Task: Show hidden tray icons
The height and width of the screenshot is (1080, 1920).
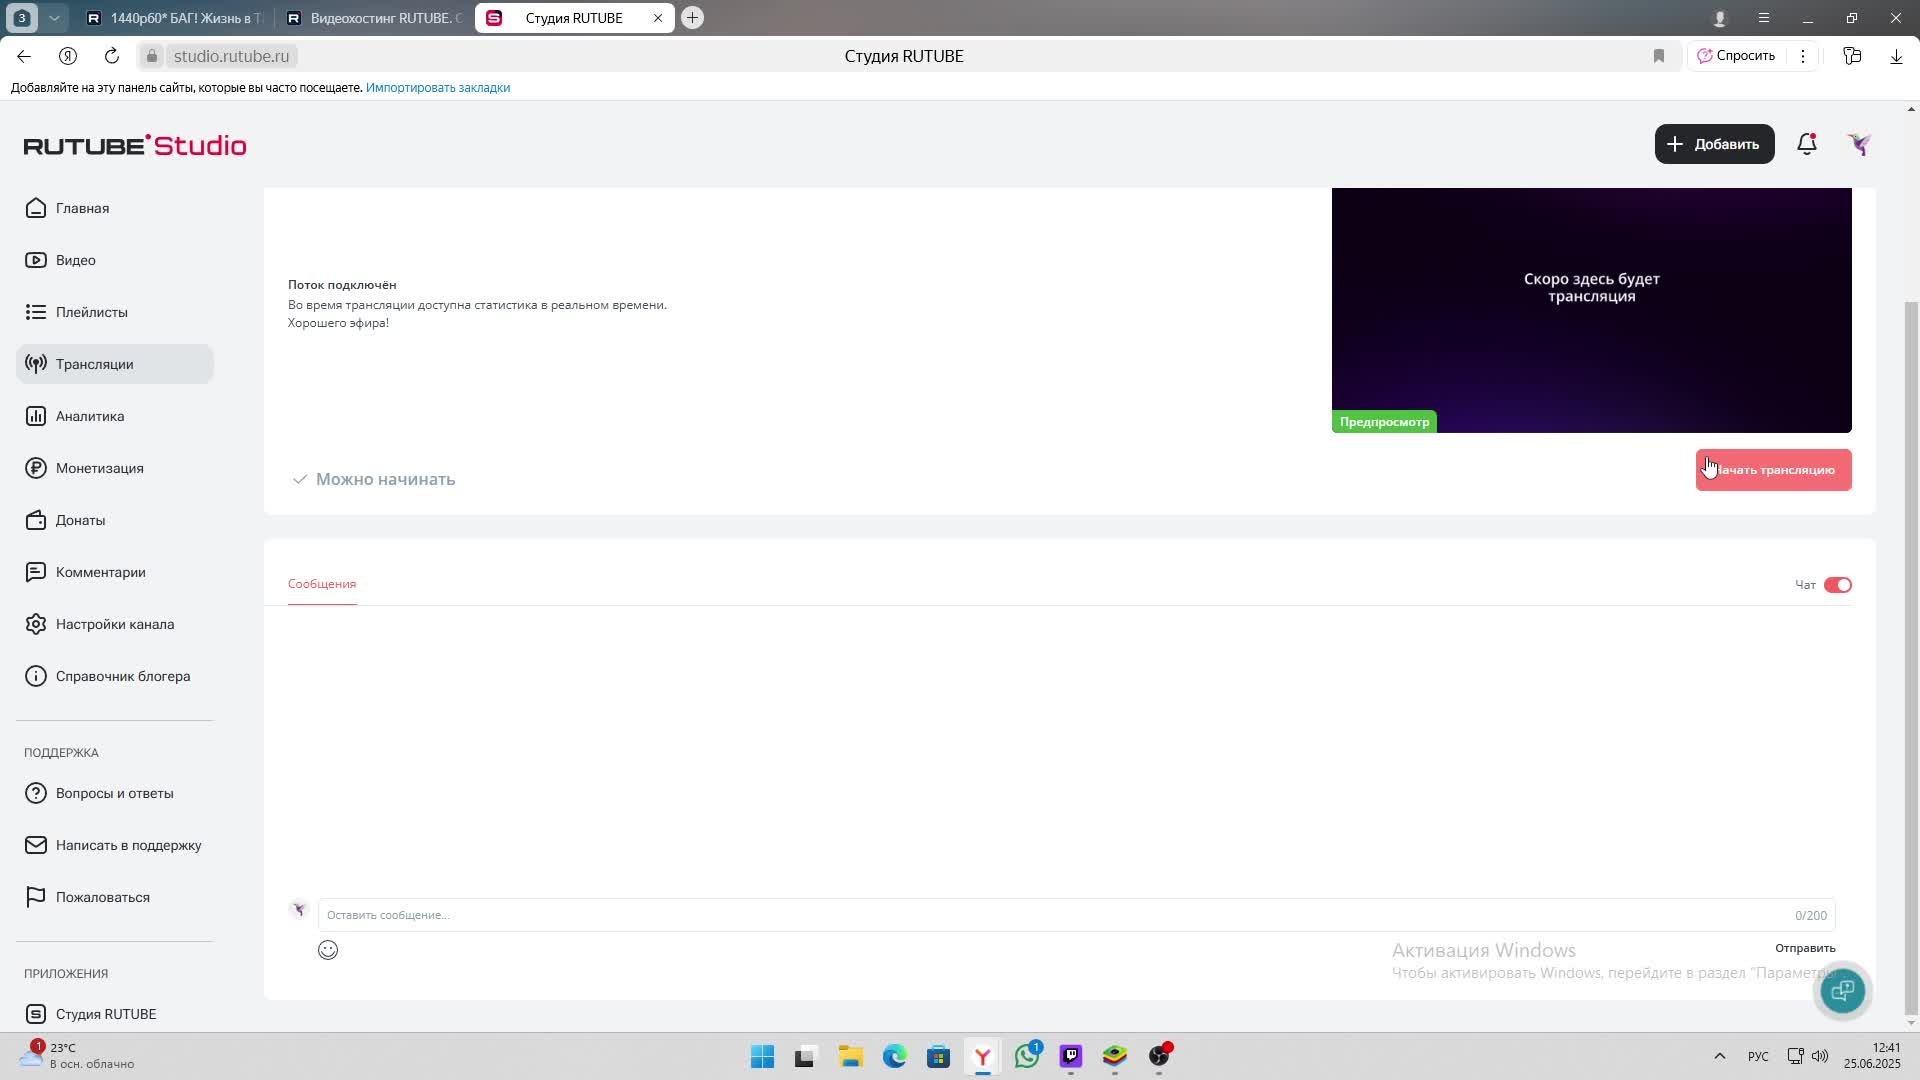Action: (x=1720, y=1056)
